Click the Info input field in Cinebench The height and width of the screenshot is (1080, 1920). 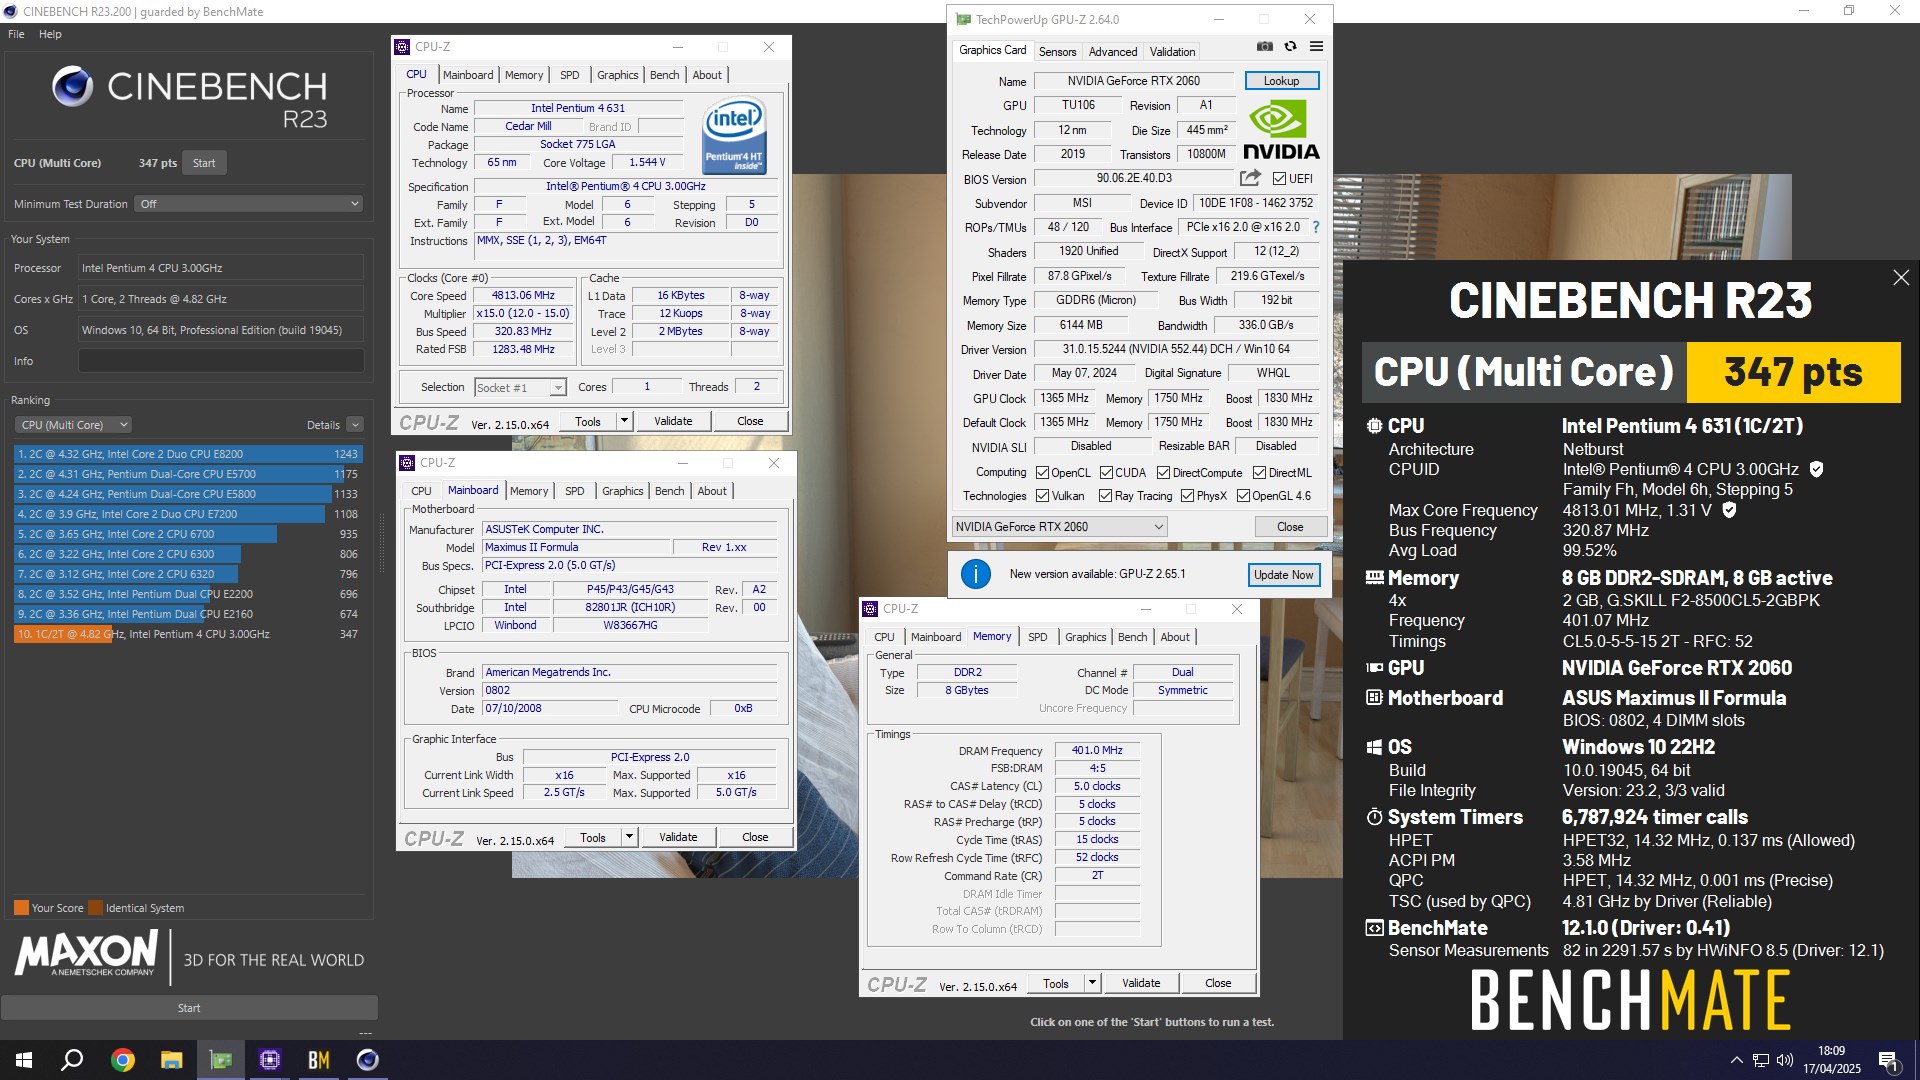[x=221, y=361]
